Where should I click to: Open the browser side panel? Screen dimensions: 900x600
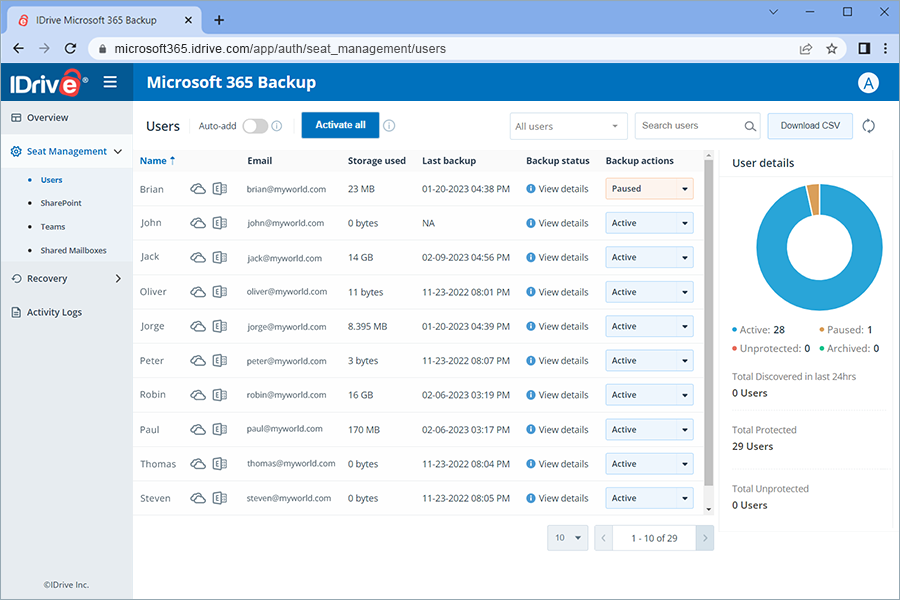pos(864,49)
